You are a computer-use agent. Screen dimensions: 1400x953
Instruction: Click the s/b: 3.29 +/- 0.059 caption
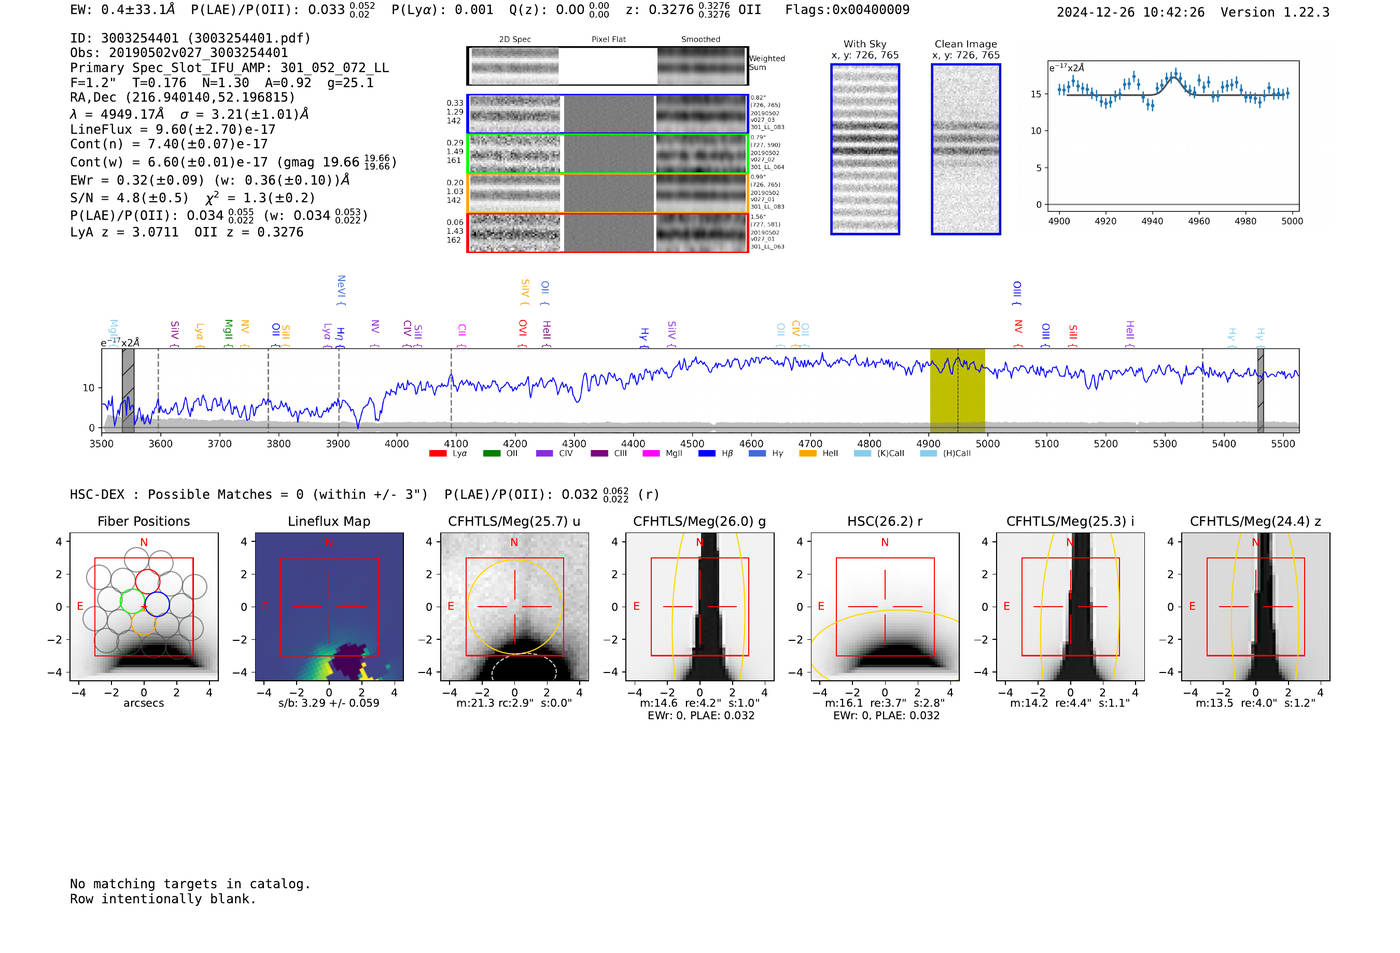pyautogui.click(x=329, y=703)
